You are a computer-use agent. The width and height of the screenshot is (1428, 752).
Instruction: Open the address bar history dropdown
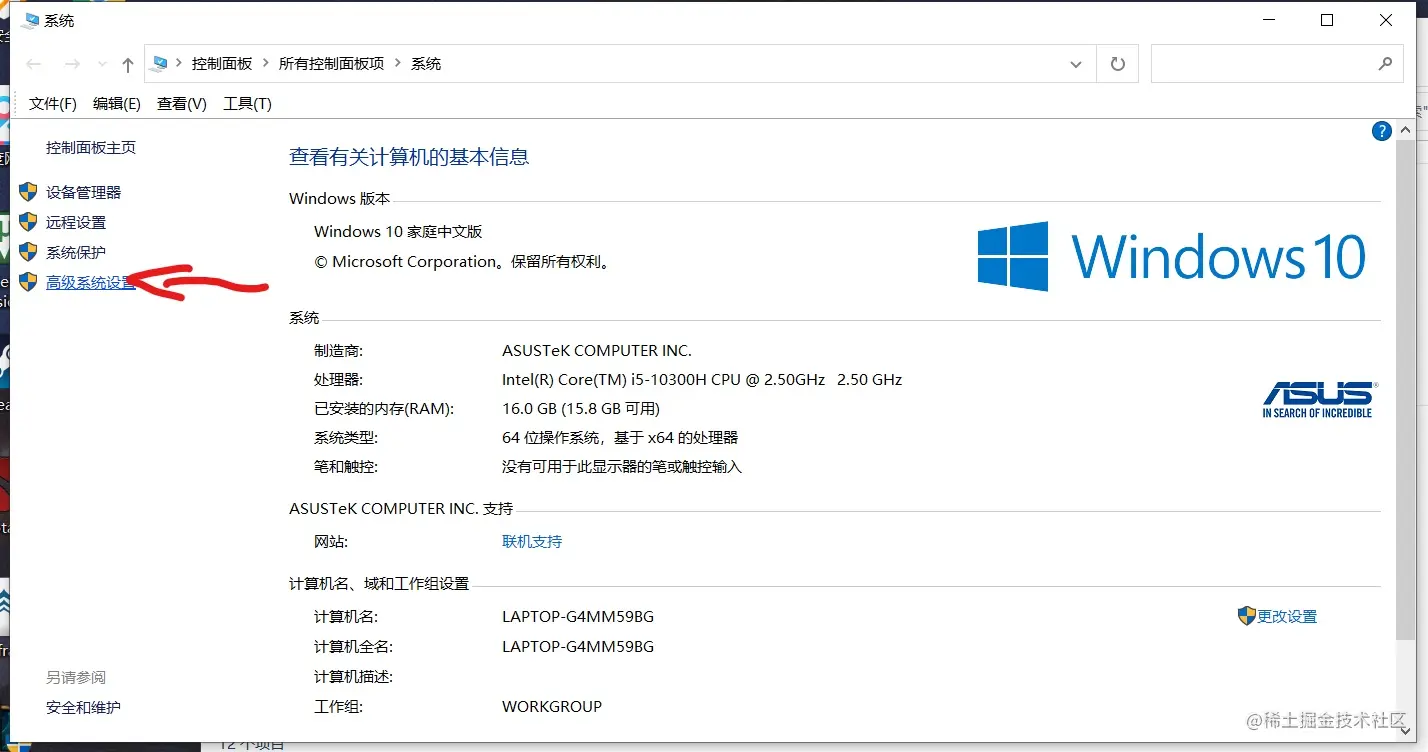pos(1076,64)
